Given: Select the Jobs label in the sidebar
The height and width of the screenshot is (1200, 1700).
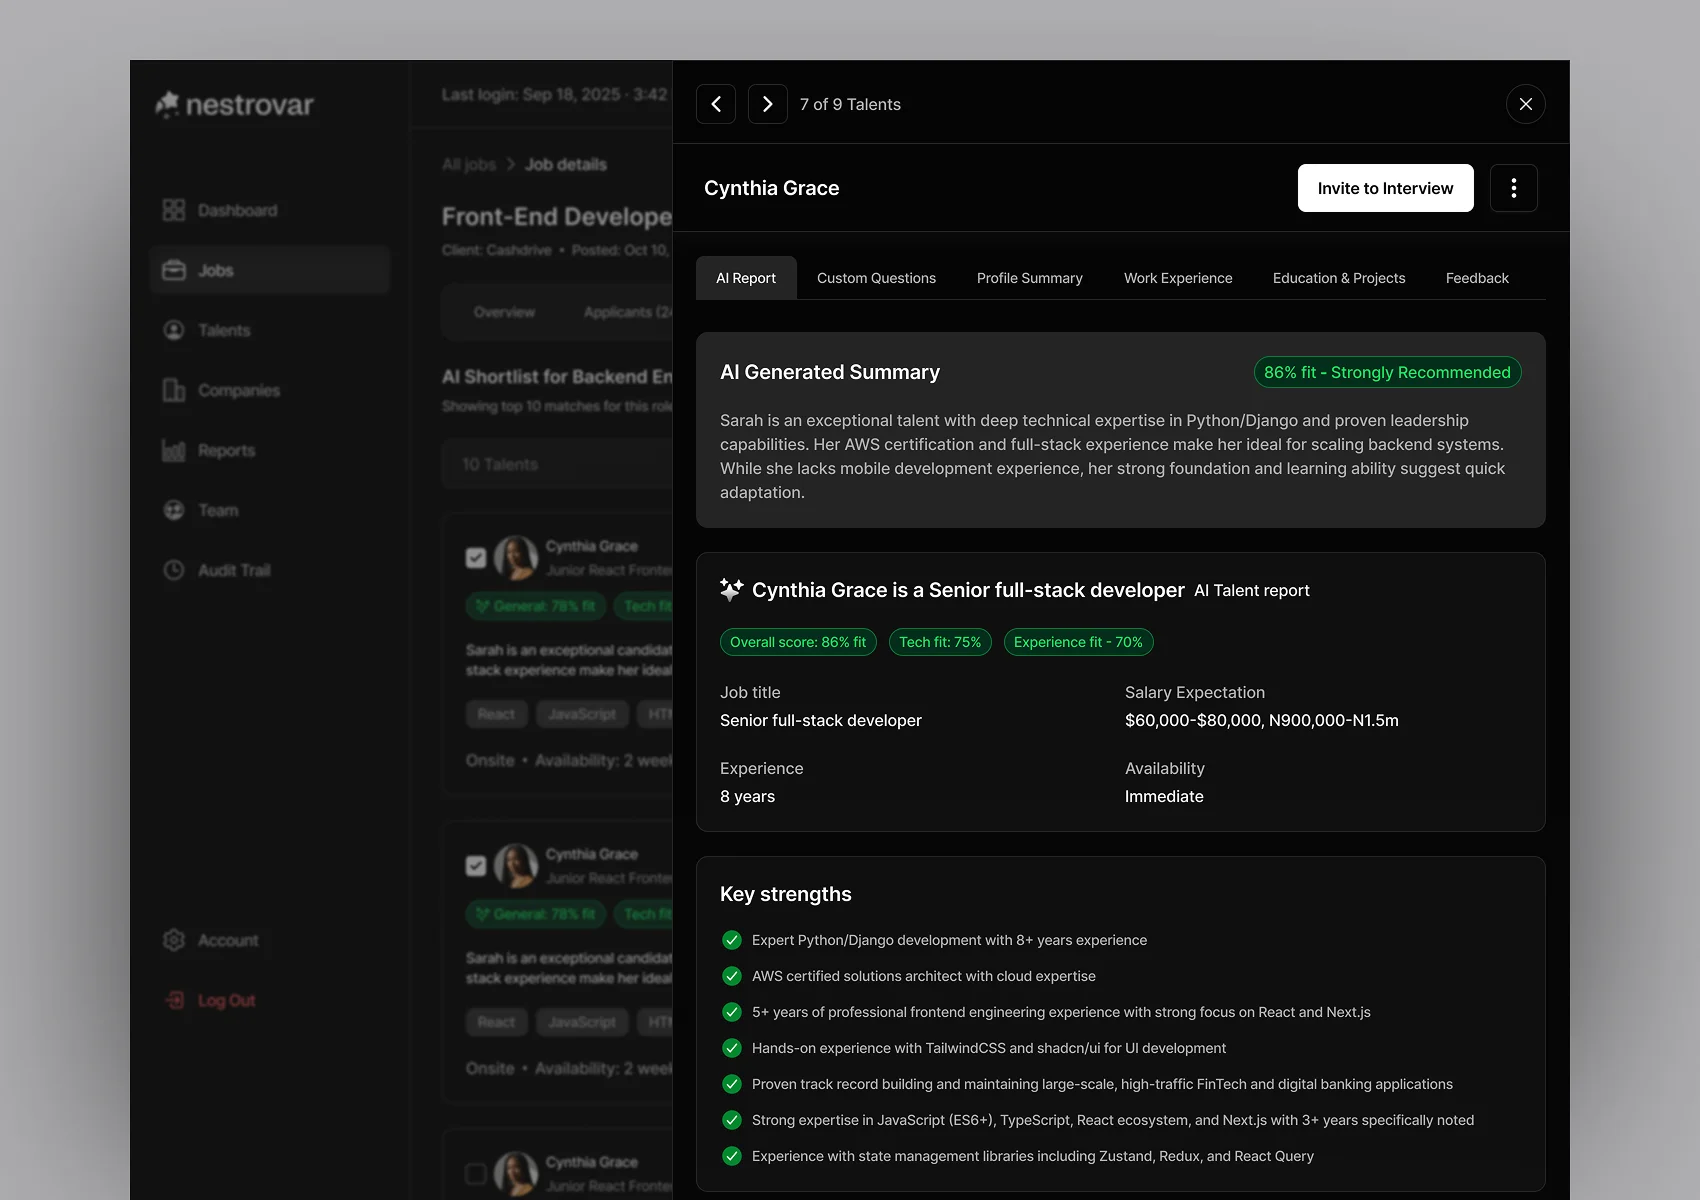Looking at the screenshot, I should coord(216,270).
